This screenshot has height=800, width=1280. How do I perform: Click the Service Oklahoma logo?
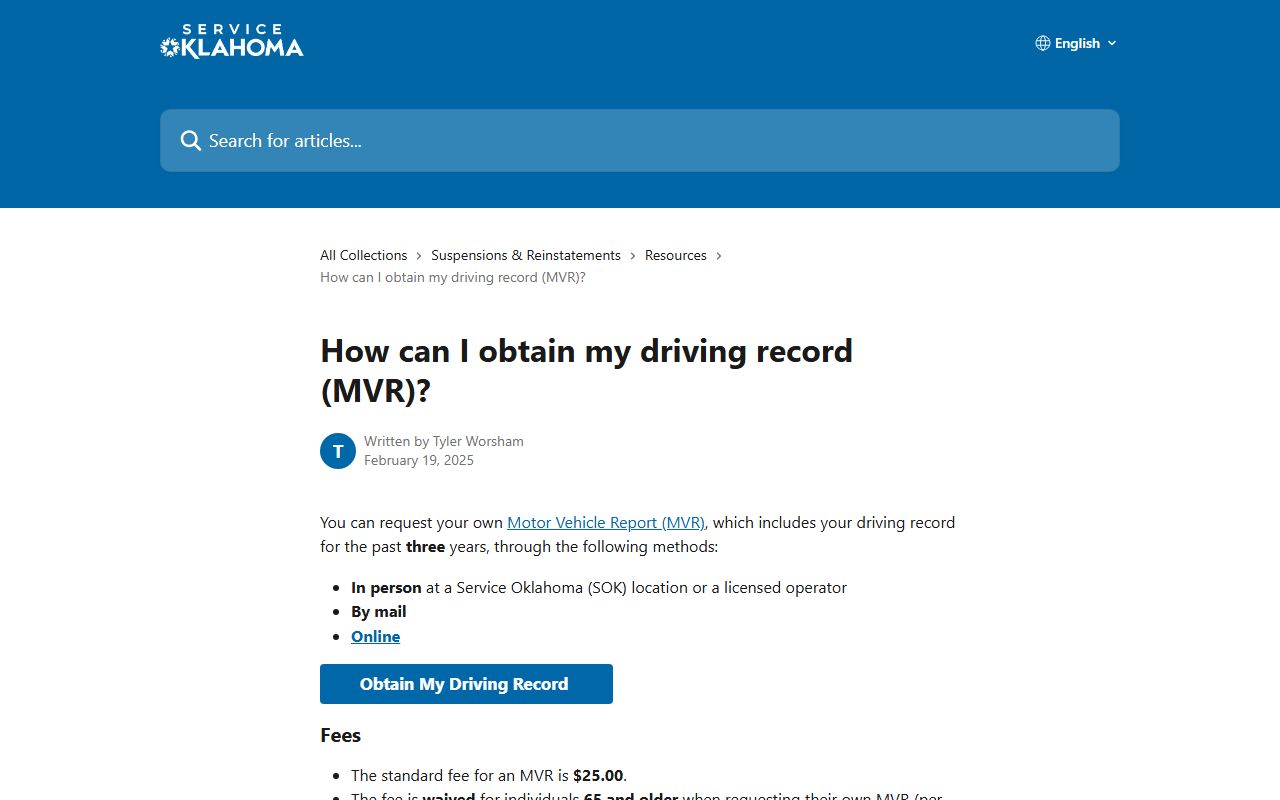click(232, 42)
